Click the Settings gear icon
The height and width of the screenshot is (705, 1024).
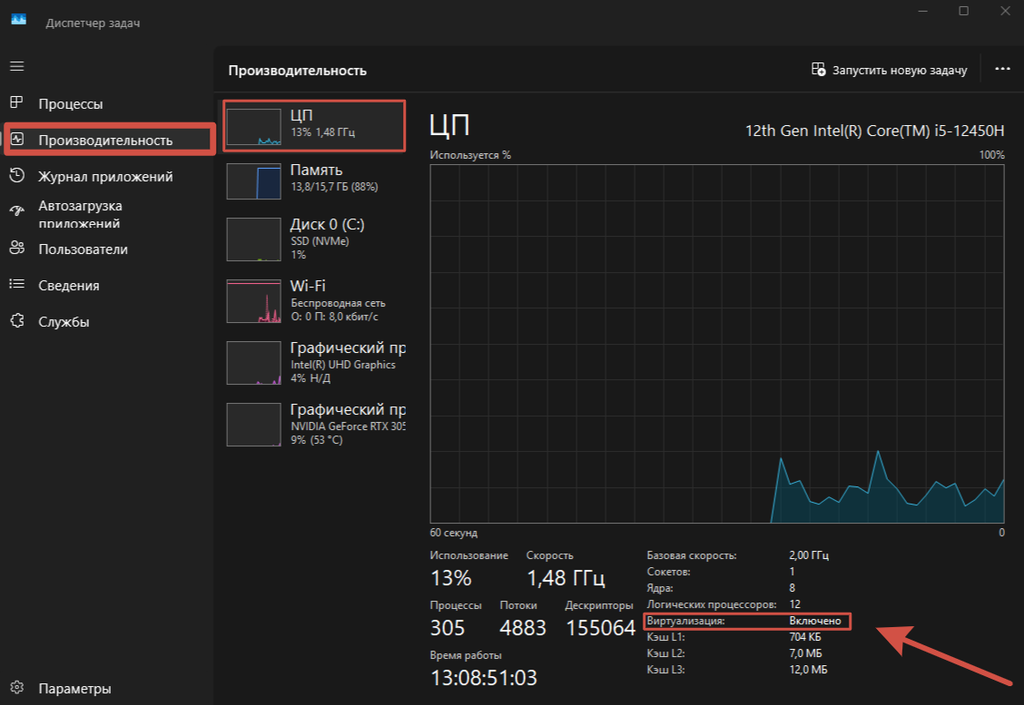[x=17, y=687]
